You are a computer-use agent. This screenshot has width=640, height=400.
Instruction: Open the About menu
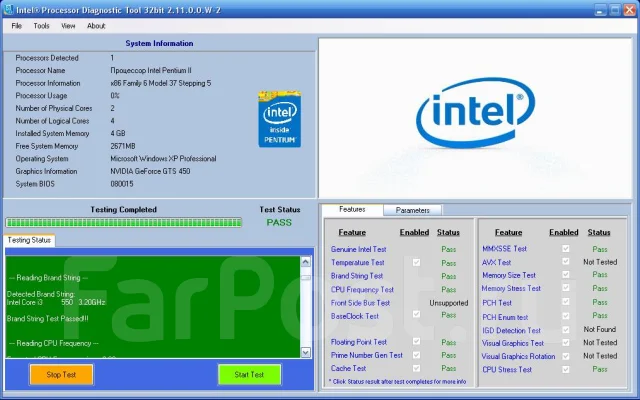[x=96, y=26]
